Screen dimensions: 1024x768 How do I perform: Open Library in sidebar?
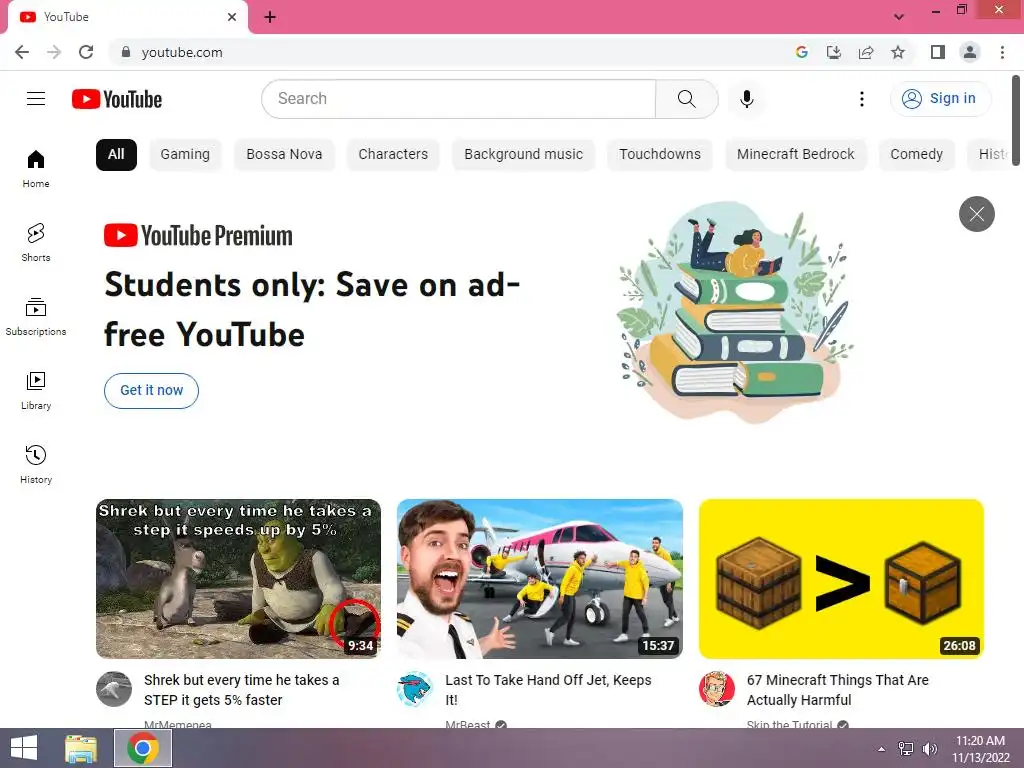pyautogui.click(x=36, y=390)
